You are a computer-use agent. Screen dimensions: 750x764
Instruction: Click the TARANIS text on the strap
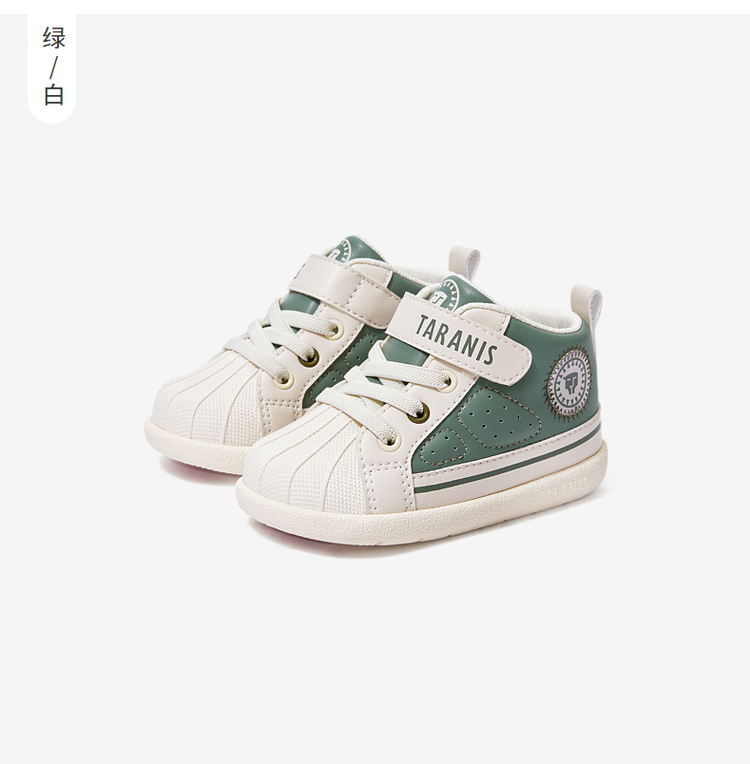pos(457,338)
